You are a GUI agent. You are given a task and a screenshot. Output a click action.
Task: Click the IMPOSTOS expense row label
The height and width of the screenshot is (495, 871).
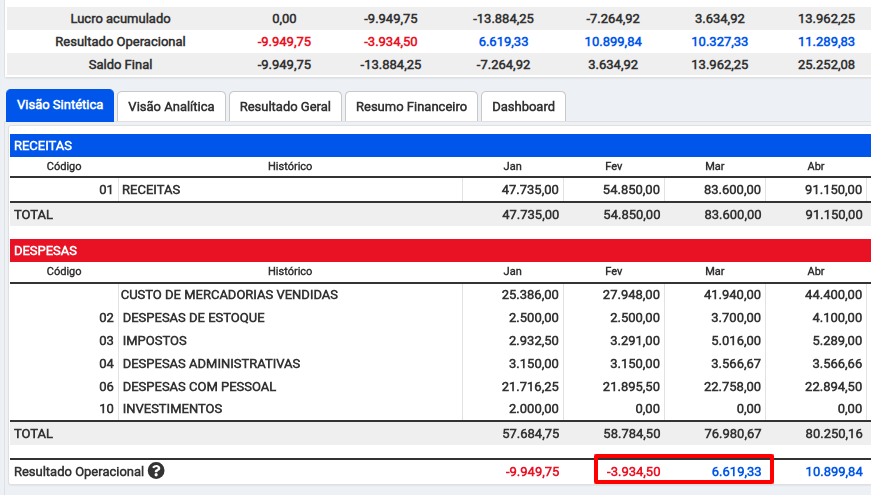(153, 341)
